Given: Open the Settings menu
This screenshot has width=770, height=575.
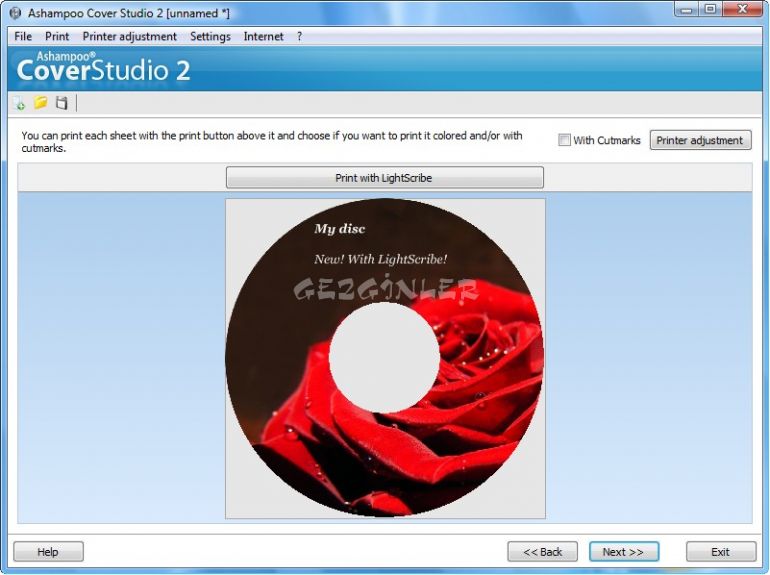Looking at the screenshot, I should 210,36.
